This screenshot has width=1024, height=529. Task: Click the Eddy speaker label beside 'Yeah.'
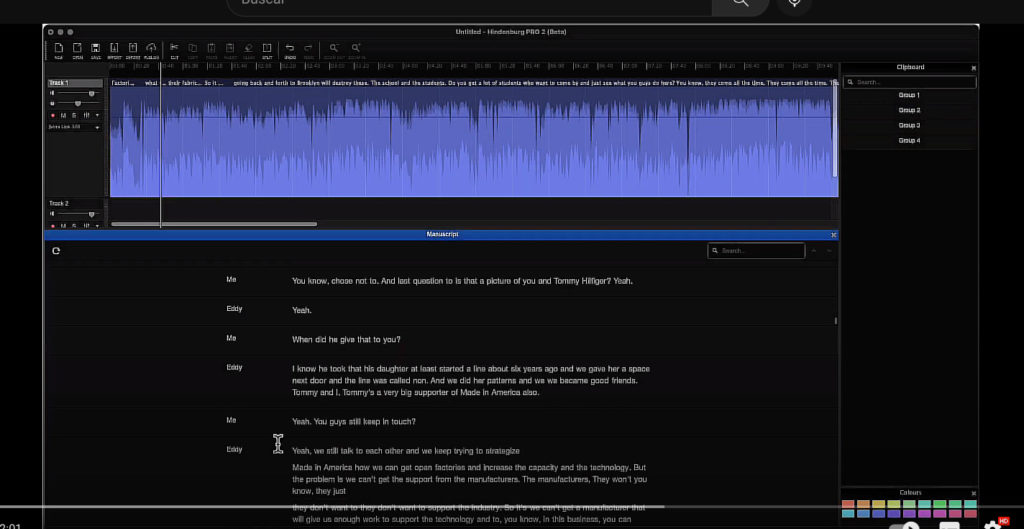[234, 308]
